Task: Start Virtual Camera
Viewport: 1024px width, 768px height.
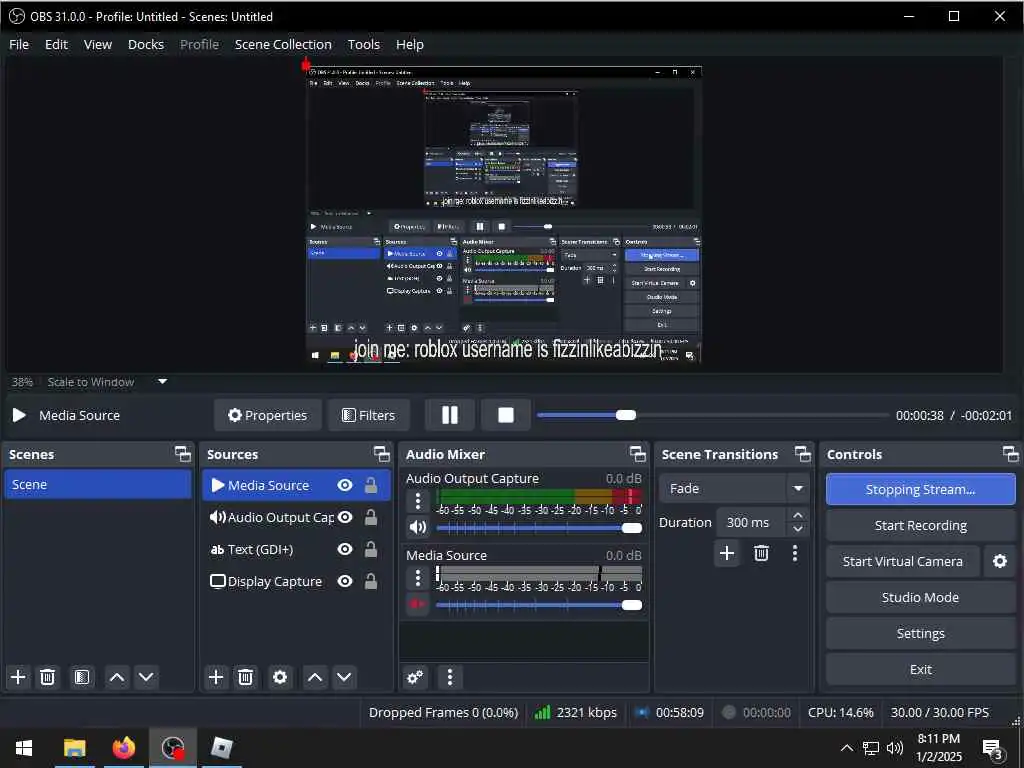Action: (903, 562)
